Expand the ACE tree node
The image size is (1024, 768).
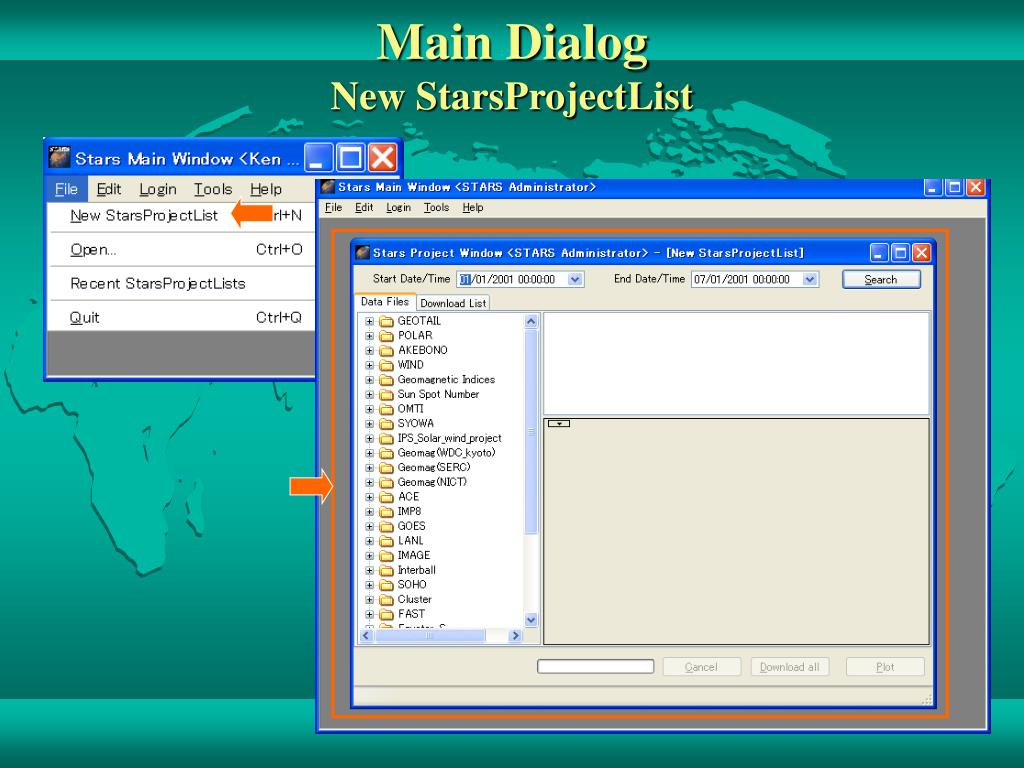click(369, 497)
